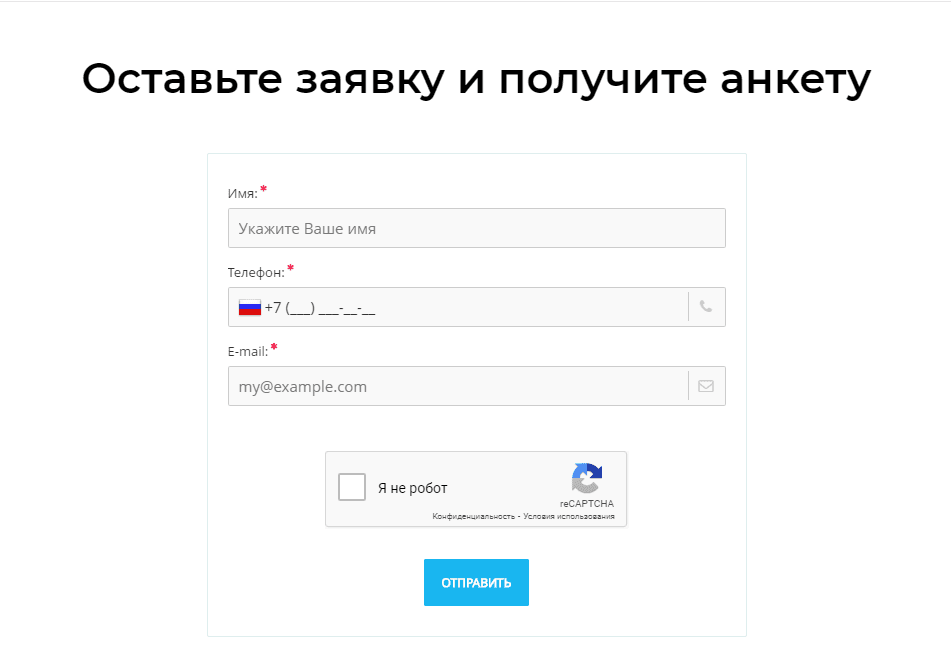Viewport: 951px width, 649px height.
Task: Click the Russian flag country selector
Action: click(250, 307)
